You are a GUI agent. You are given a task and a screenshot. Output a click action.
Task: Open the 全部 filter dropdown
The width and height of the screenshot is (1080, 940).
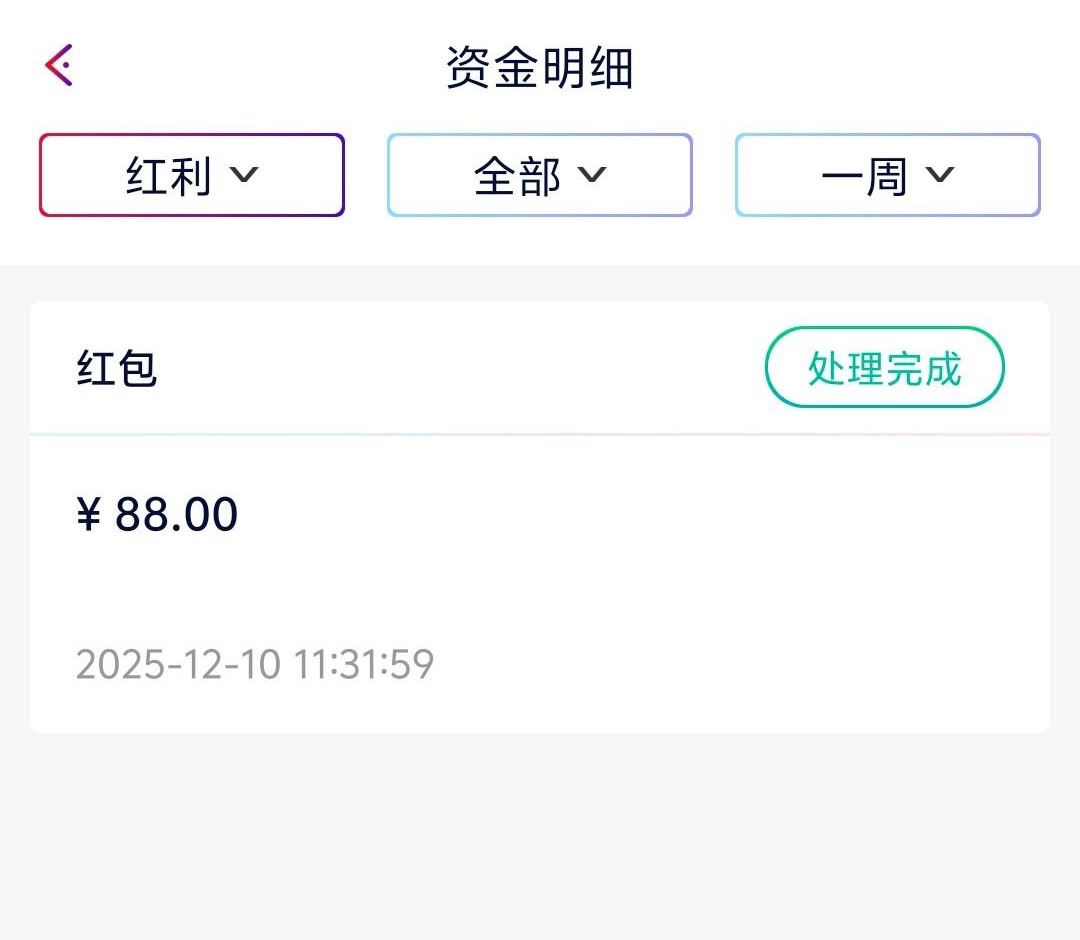tap(539, 175)
